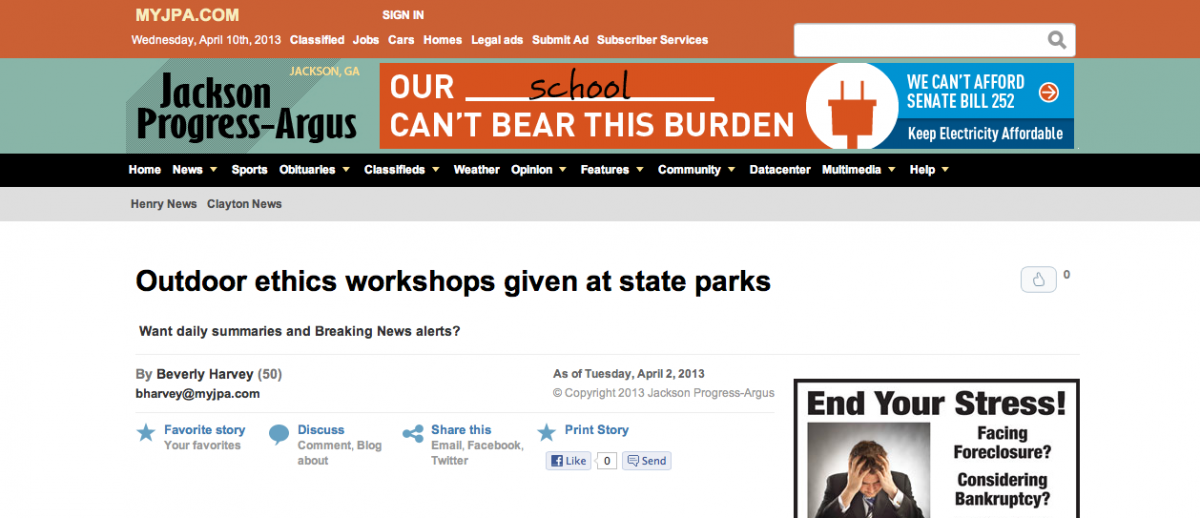Open the Cars link
Image resolution: width=1200 pixels, height=518 pixels.
pyautogui.click(x=401, y=40)
